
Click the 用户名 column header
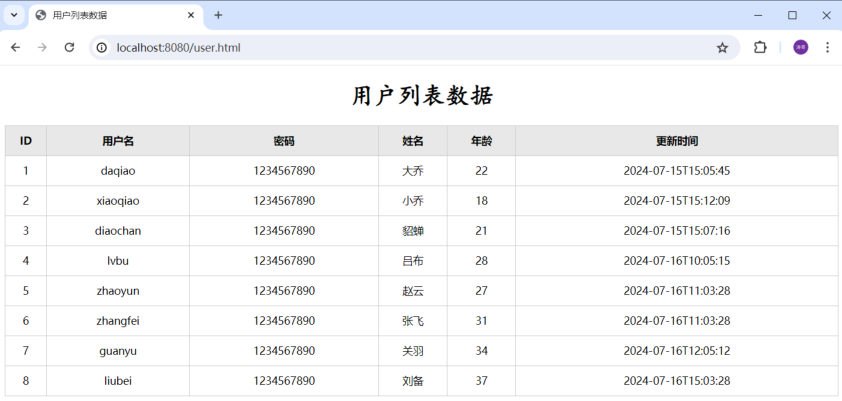click(118, 141)
